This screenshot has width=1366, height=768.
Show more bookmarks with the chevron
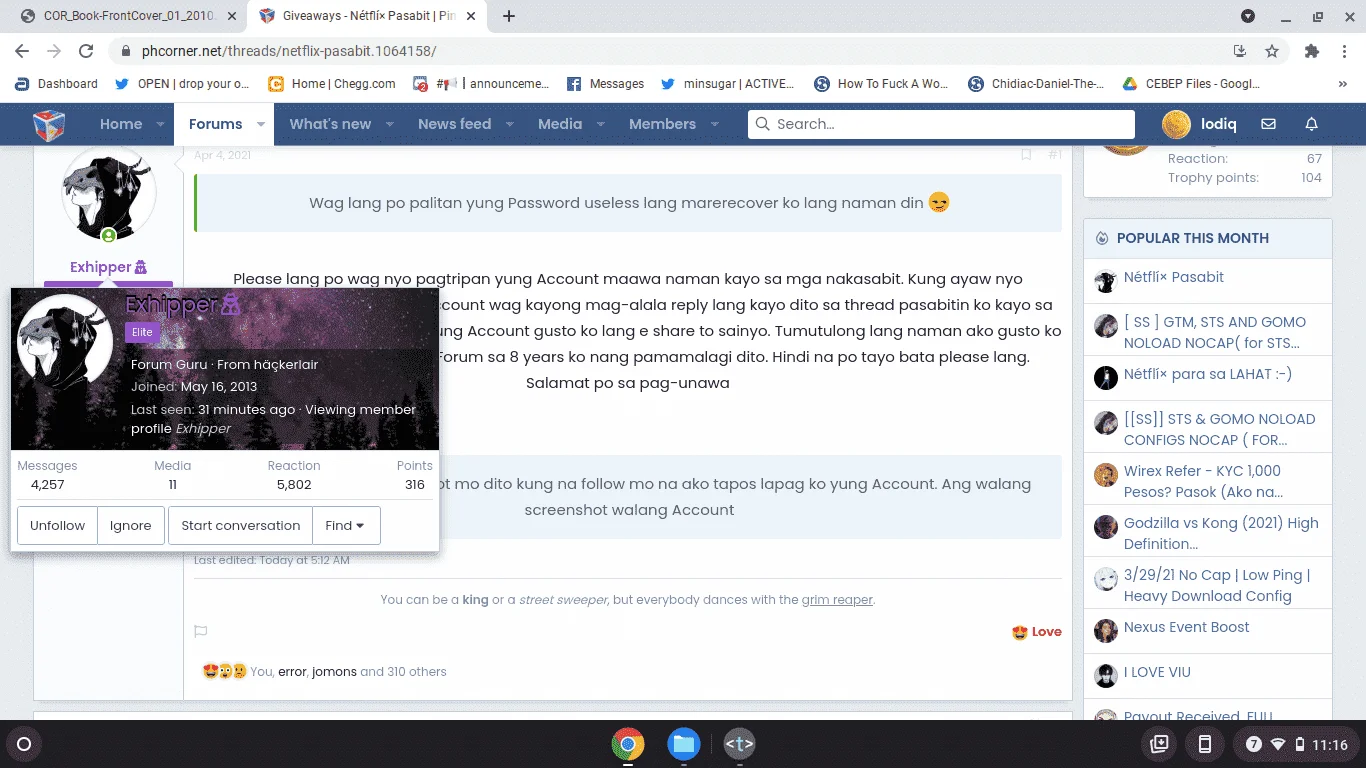pyautogui.click(x=1342, y=84)
